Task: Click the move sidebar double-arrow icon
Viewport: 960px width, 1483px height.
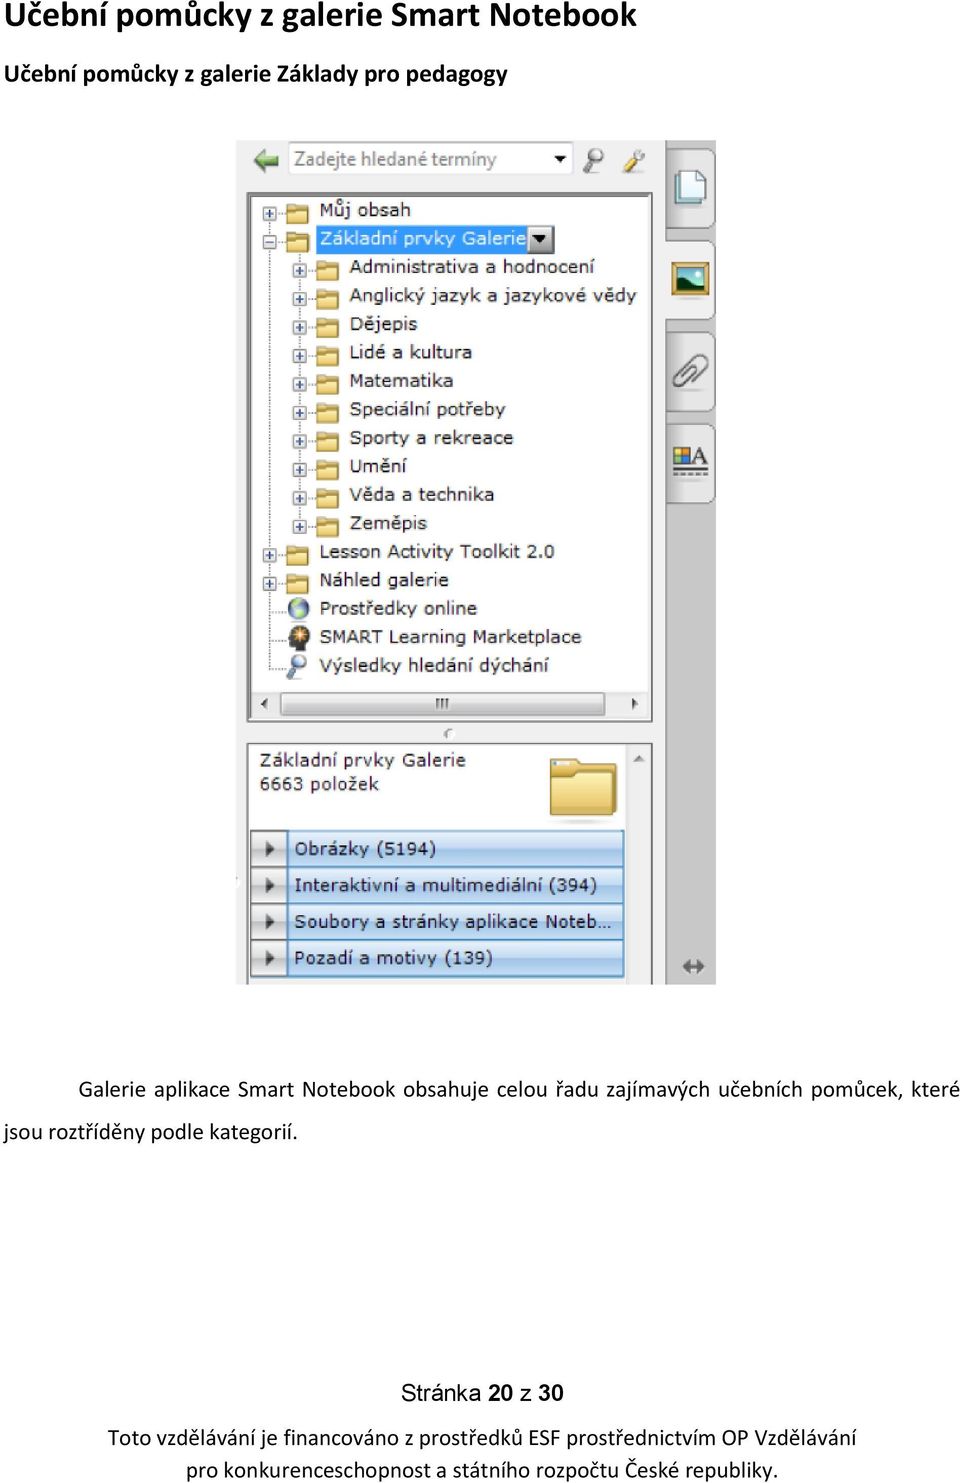Action: [x=693, y=966]
